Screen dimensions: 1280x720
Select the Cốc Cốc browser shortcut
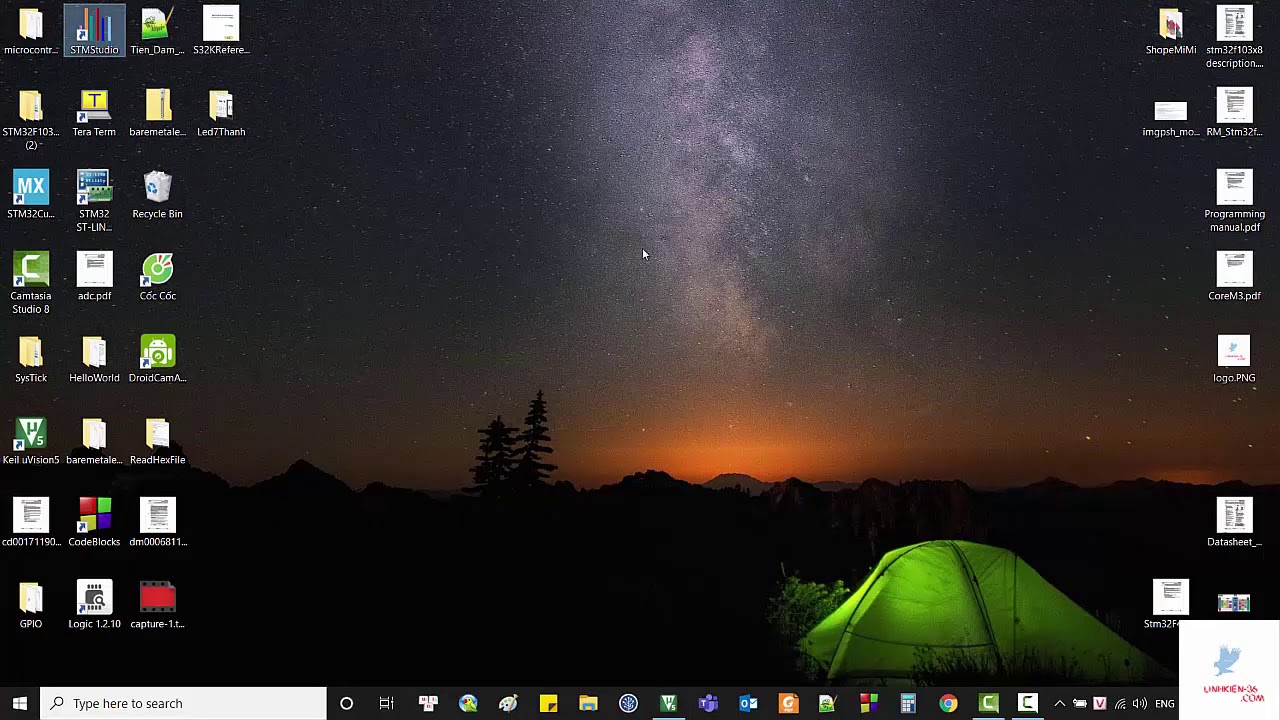[x=157, y=277]
